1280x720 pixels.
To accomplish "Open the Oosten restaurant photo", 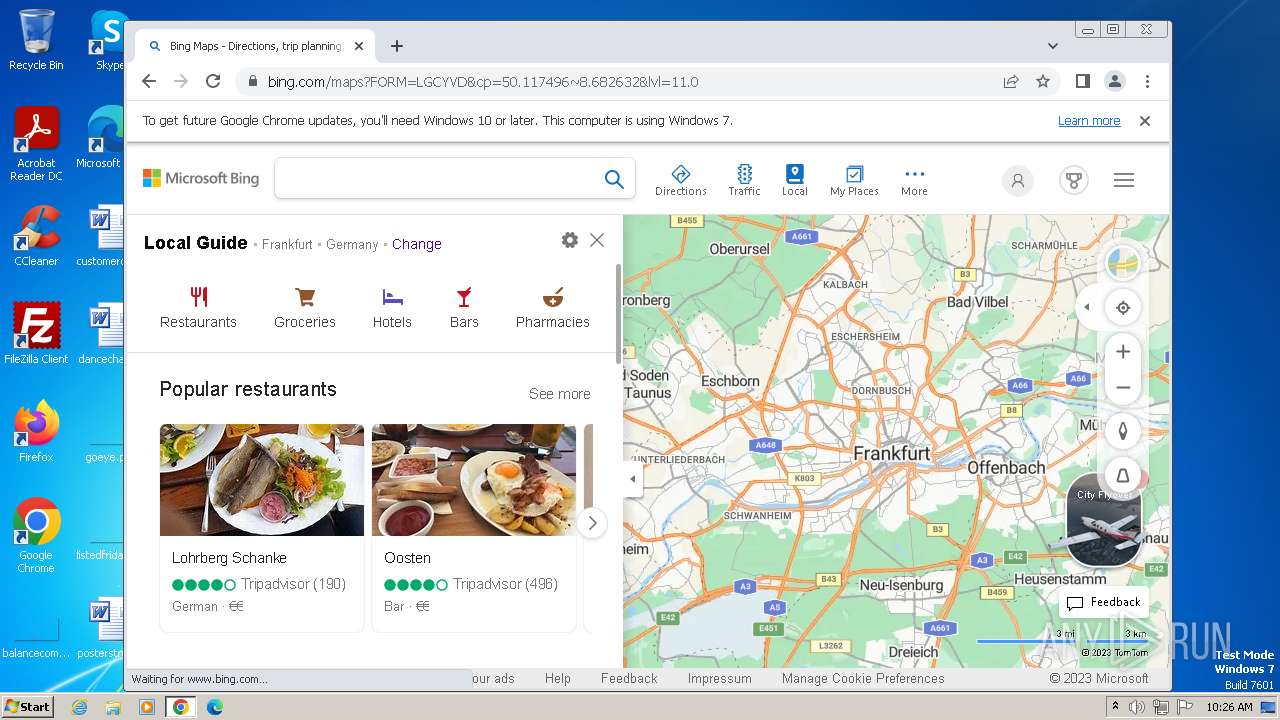I will [474, 480].
